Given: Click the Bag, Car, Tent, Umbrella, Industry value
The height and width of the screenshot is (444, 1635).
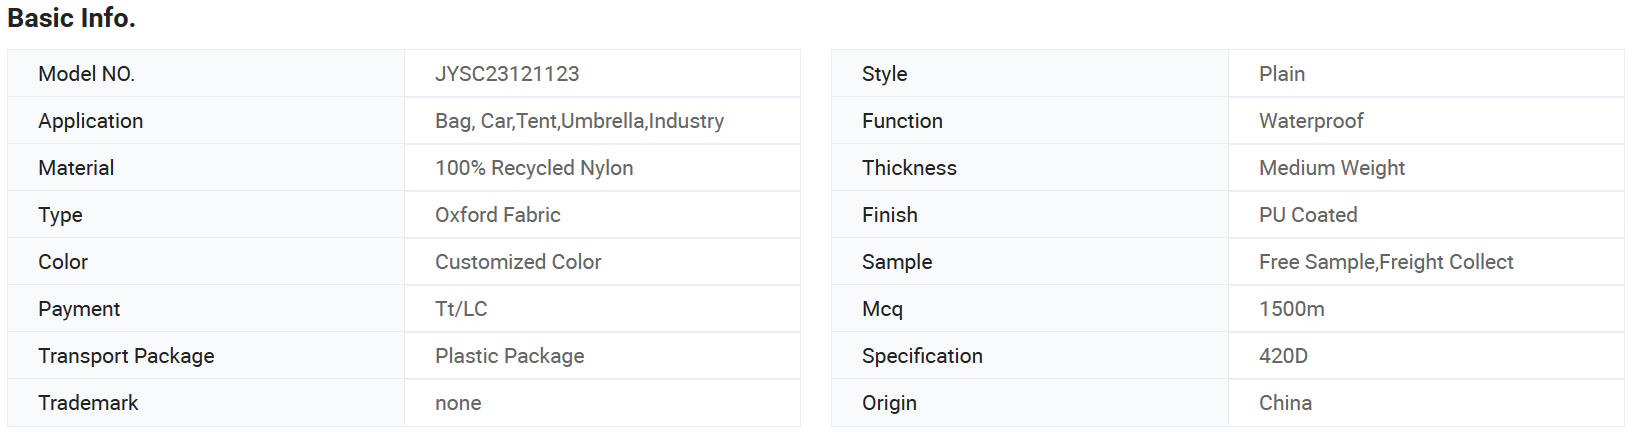Looking at the screenshot, I should (x=579, y=121).
